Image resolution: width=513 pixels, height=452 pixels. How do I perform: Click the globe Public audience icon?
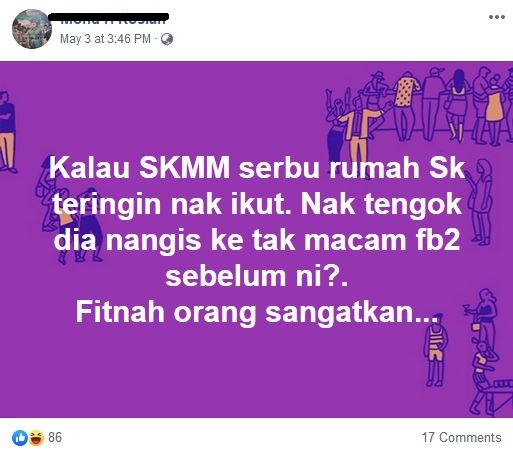[x=167, y=39]
